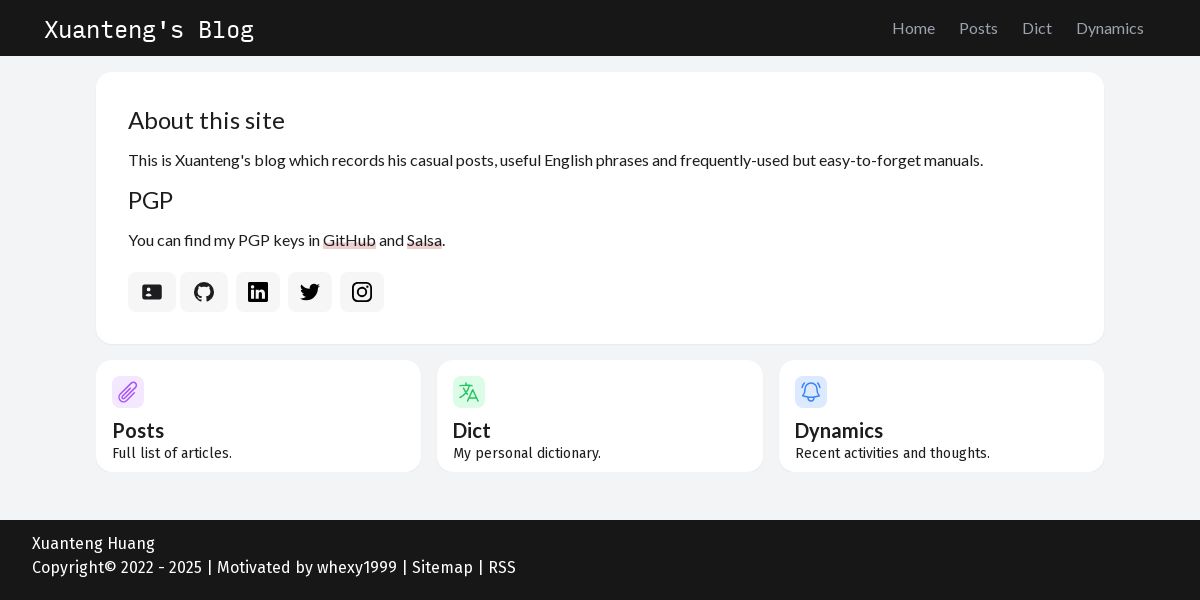Open the contact card icon
The height and width of the screenshot is (600, 1200).
(152, 292)
